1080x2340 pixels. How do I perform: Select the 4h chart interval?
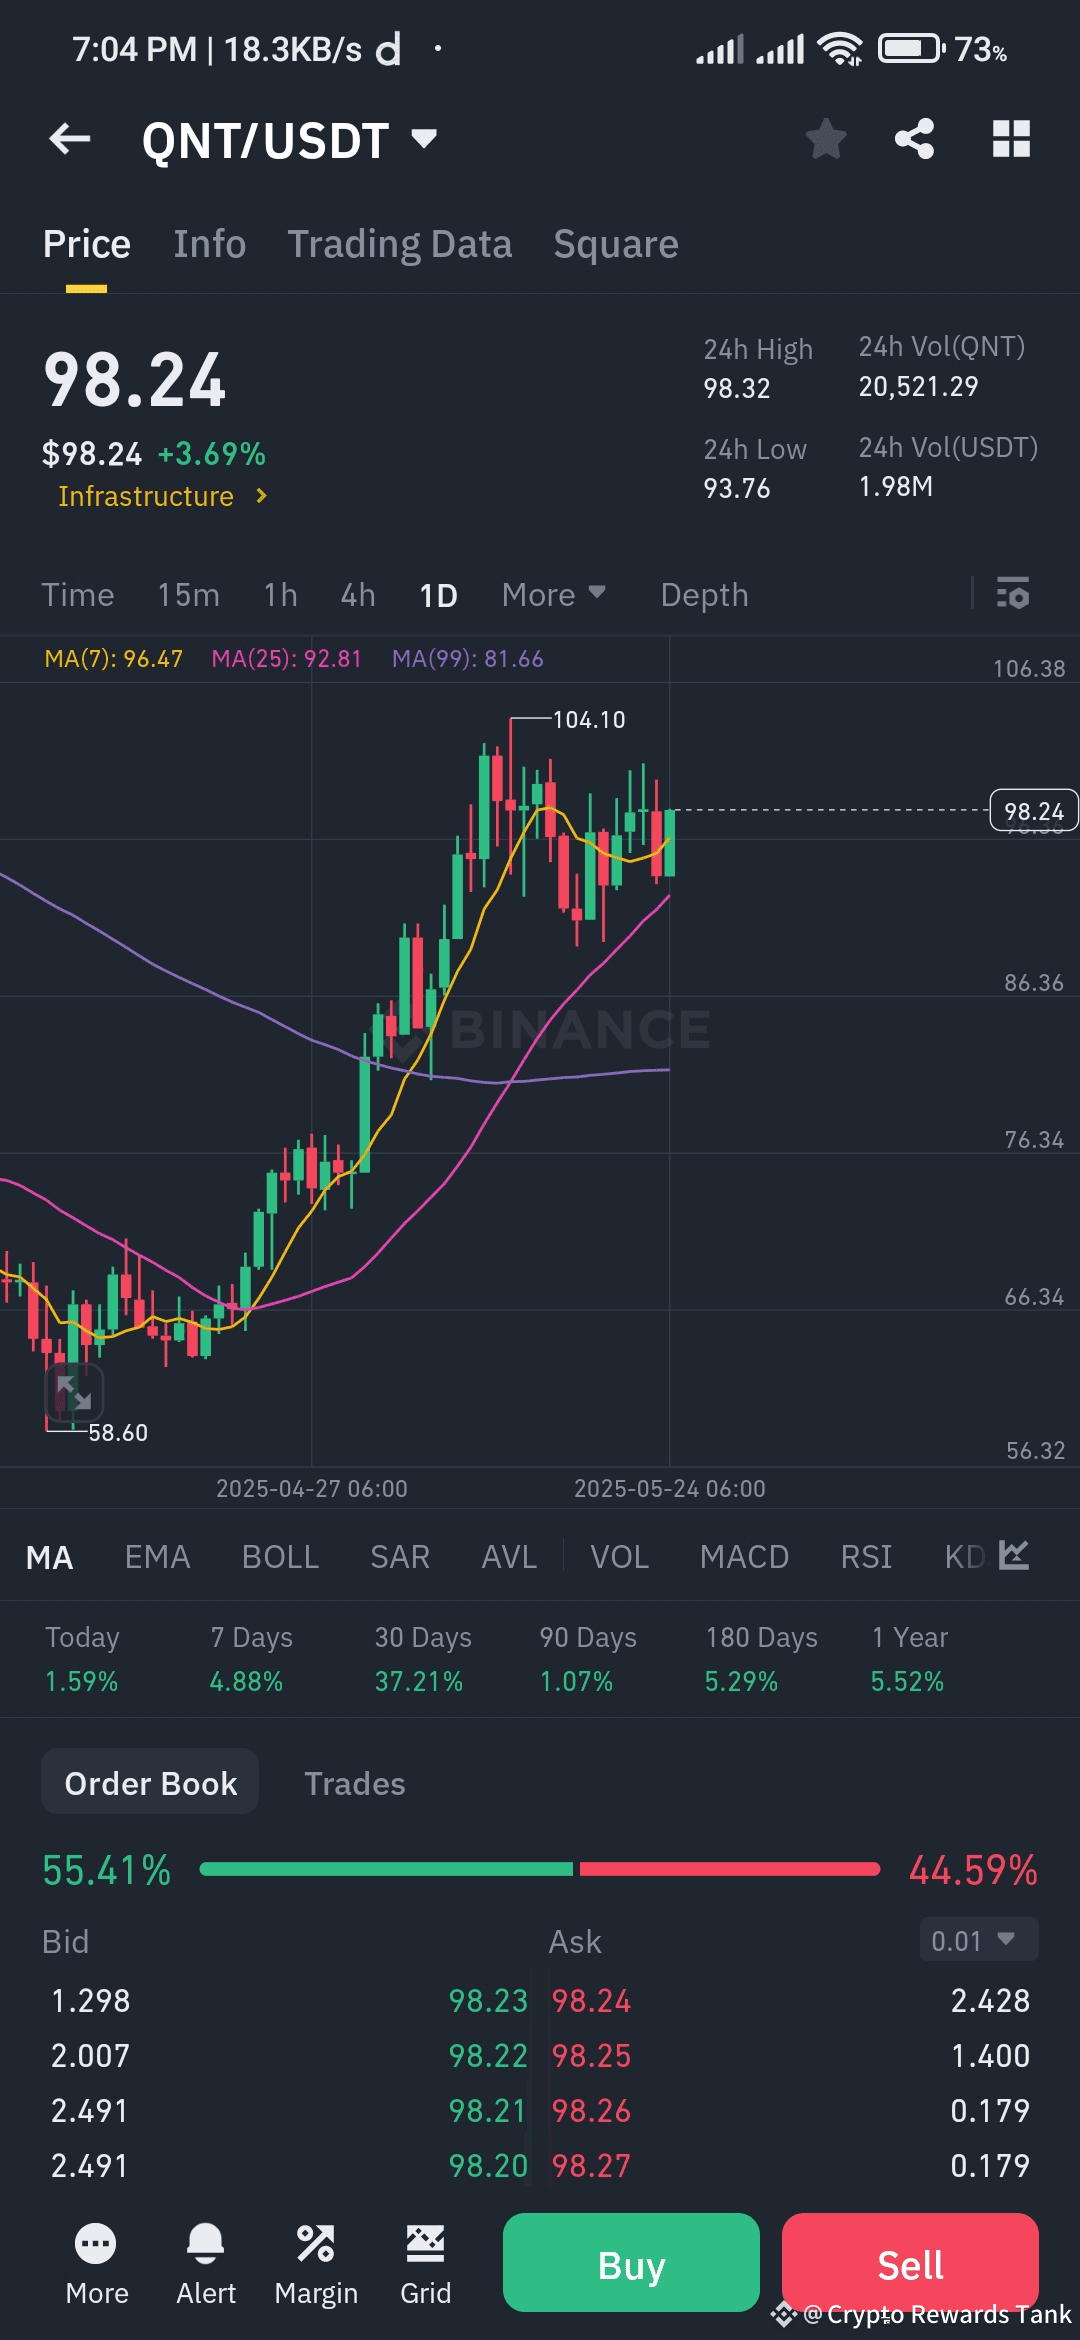click(x=358, y=595)
